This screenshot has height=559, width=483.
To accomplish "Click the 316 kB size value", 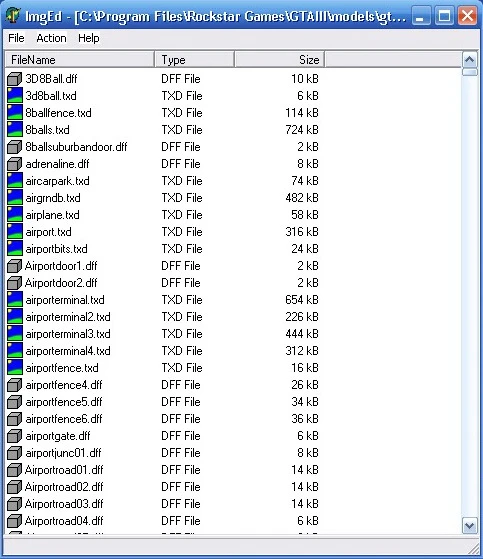I will 302,232.
